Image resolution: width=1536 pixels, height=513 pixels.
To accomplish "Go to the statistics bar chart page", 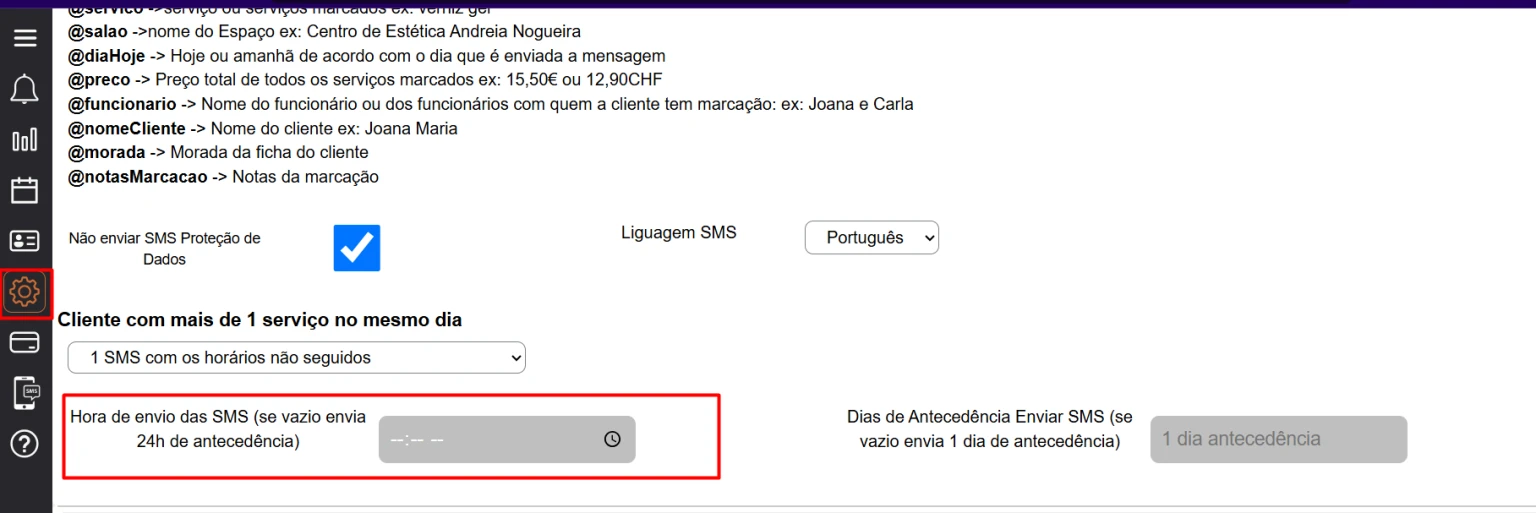I will tap(25, 140).
